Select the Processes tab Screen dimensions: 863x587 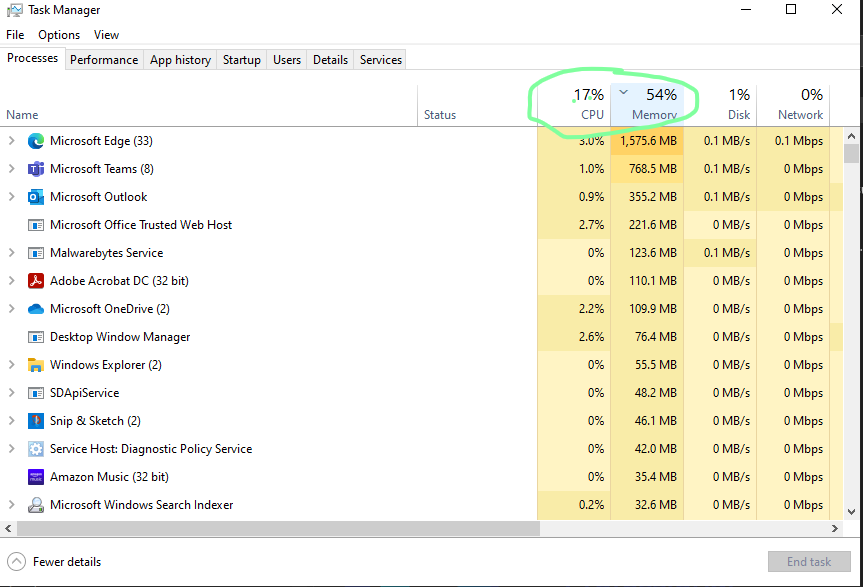point(32,58)
